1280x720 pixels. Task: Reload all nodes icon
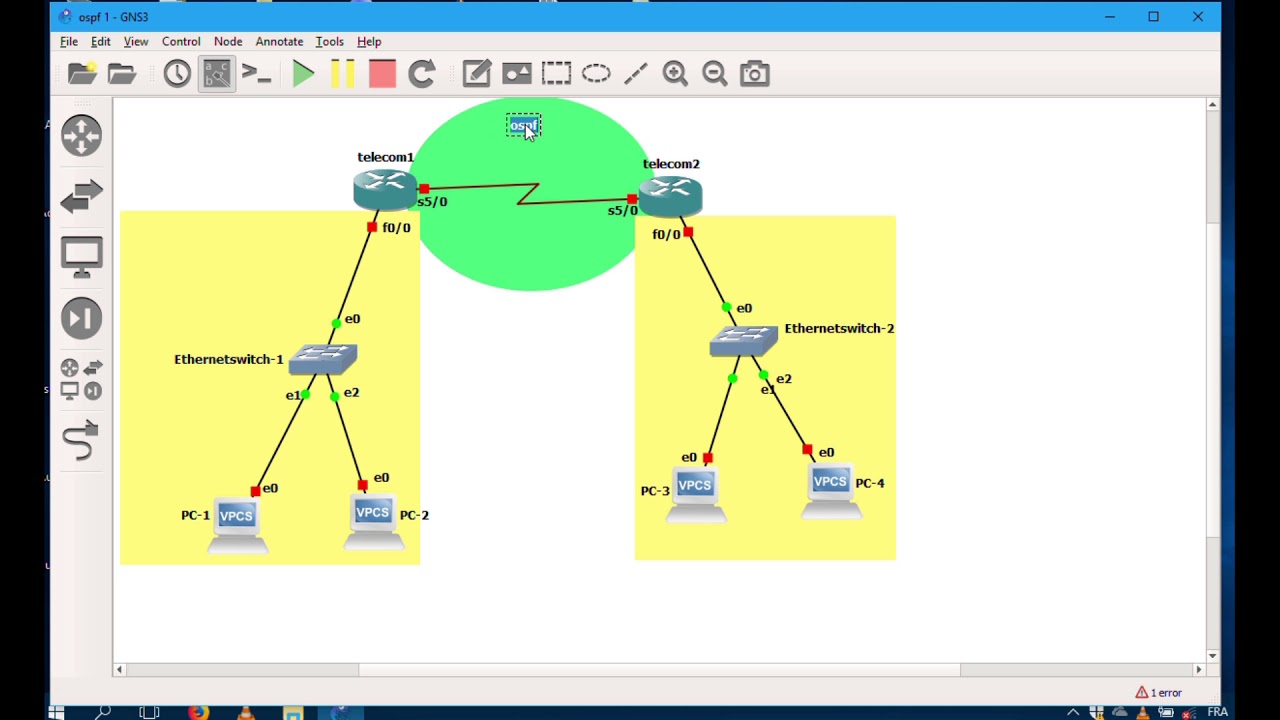pyautogui.click(x=422, y=73)
